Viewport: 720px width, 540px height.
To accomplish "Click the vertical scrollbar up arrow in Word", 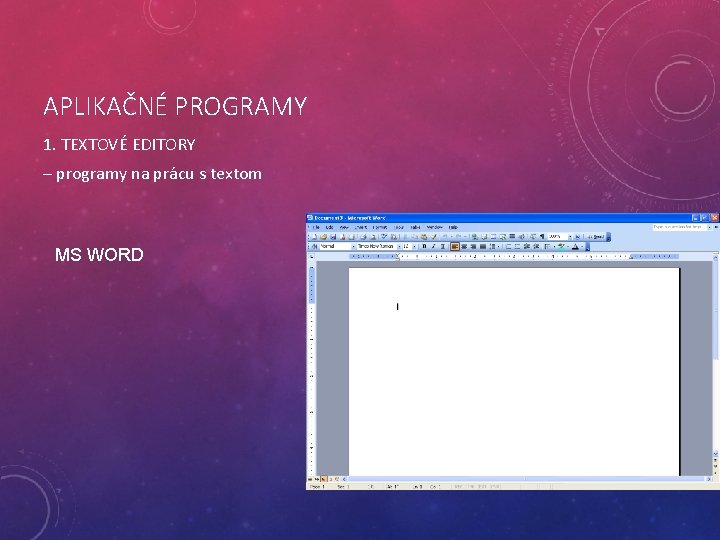I will (x=715, y=259).
